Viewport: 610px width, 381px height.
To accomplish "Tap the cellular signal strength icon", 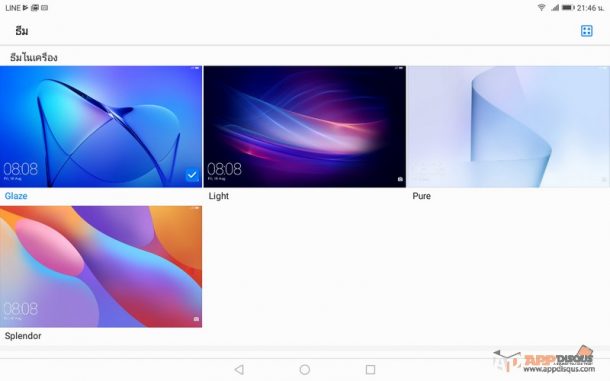I will point(555,7).
